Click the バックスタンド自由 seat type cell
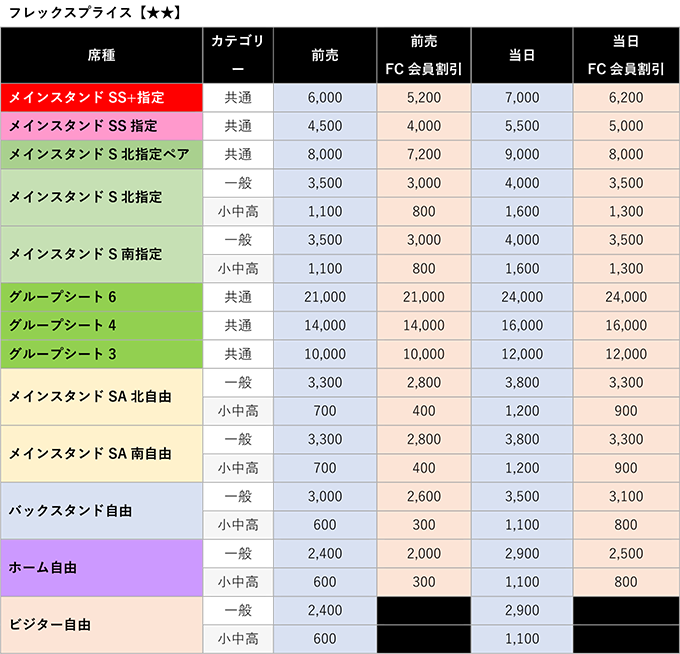The width and height of the screenshot is (680, 654). (102, 510)
